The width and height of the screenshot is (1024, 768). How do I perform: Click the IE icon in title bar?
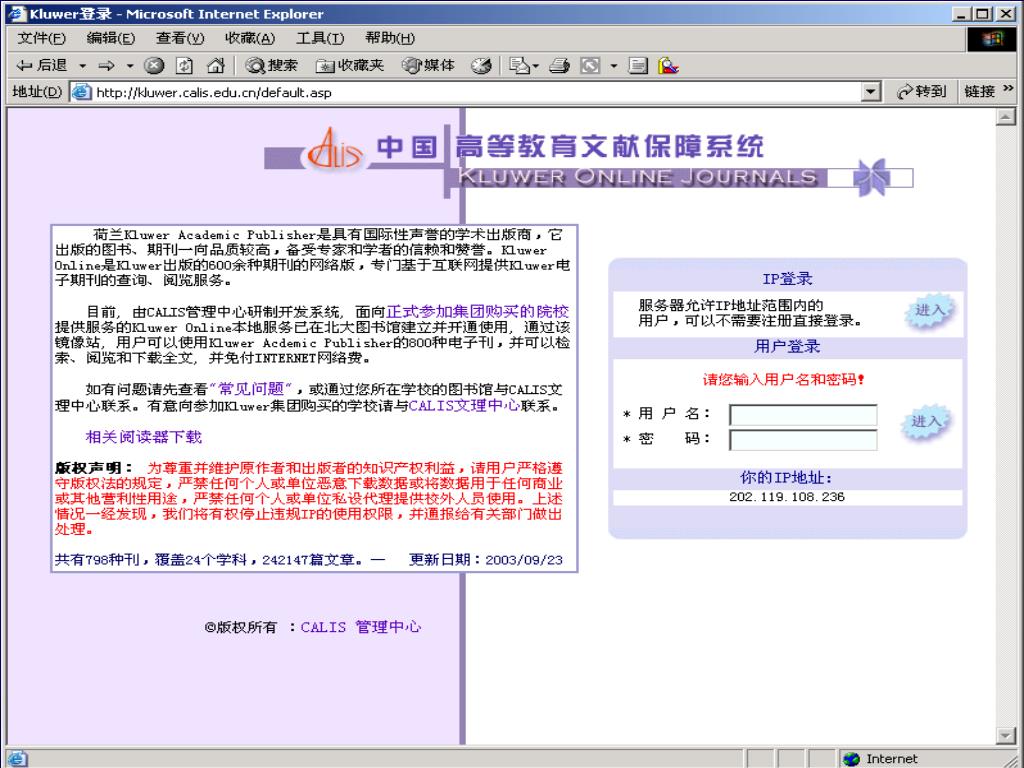pos(16,14)
